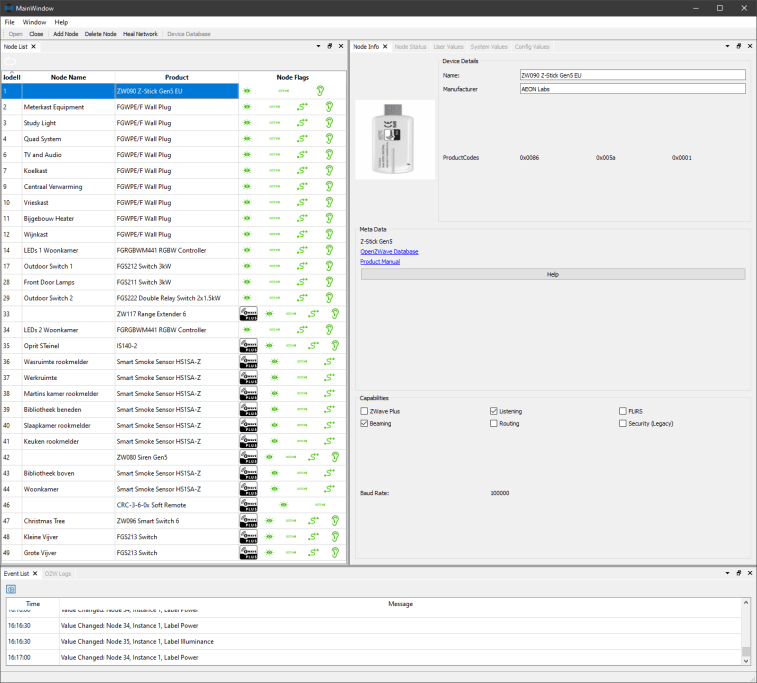Toggle the Beaming checkbox
Image resolution: width=757 pixels, height=683 pixels.
364,423
